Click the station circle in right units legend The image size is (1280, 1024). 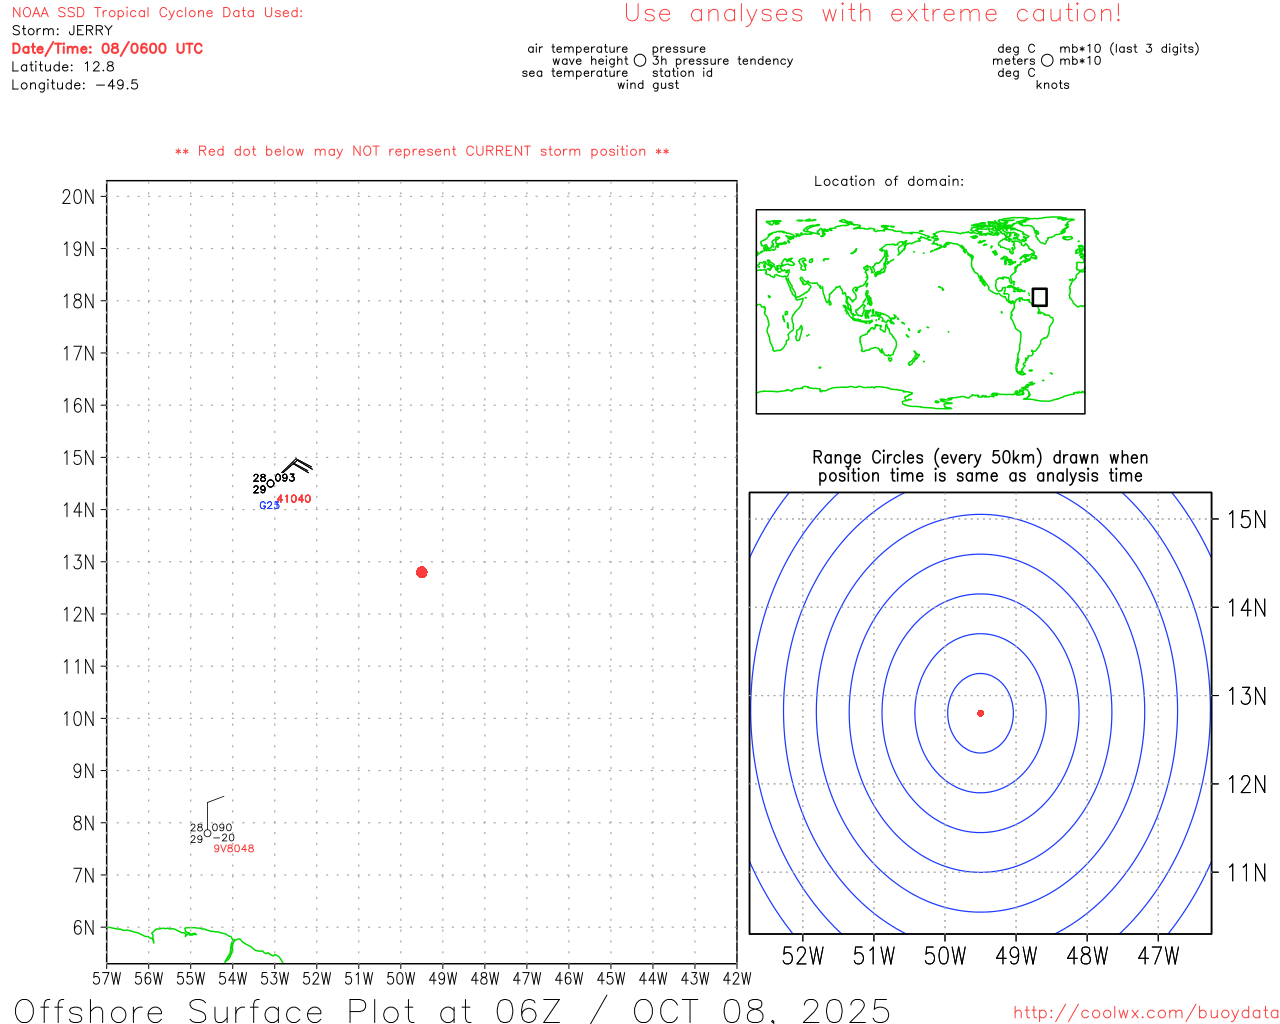[1047, 60]
